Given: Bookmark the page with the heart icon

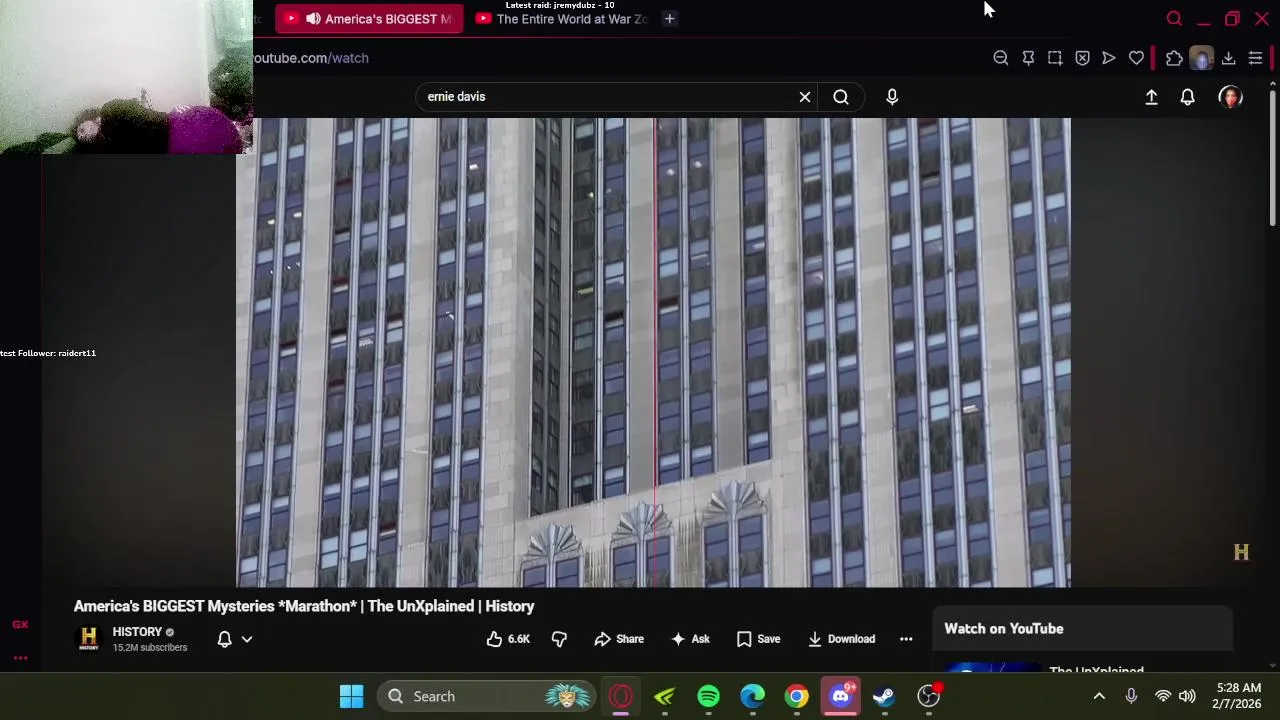Looking at the screenshot, I should pos(1136,58).
